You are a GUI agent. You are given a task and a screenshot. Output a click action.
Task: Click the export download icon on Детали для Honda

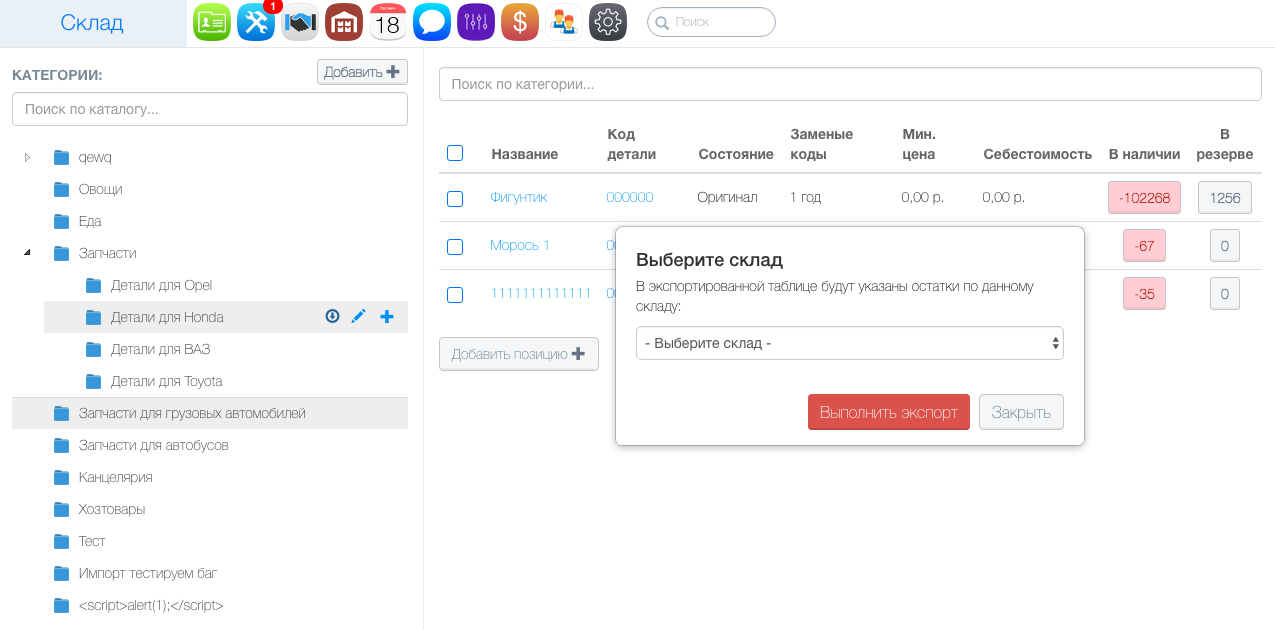pos(333,317)
